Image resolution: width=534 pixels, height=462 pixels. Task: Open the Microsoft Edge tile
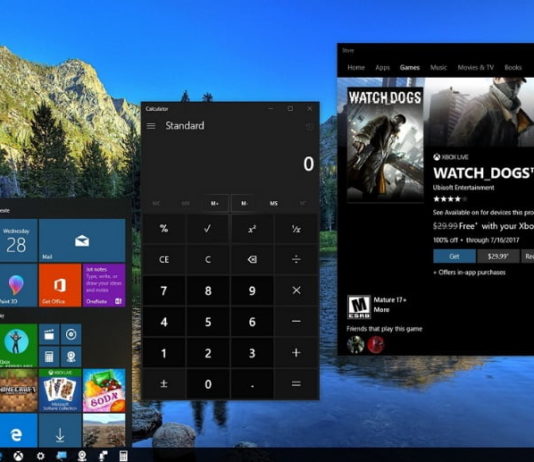click(18, 430)
